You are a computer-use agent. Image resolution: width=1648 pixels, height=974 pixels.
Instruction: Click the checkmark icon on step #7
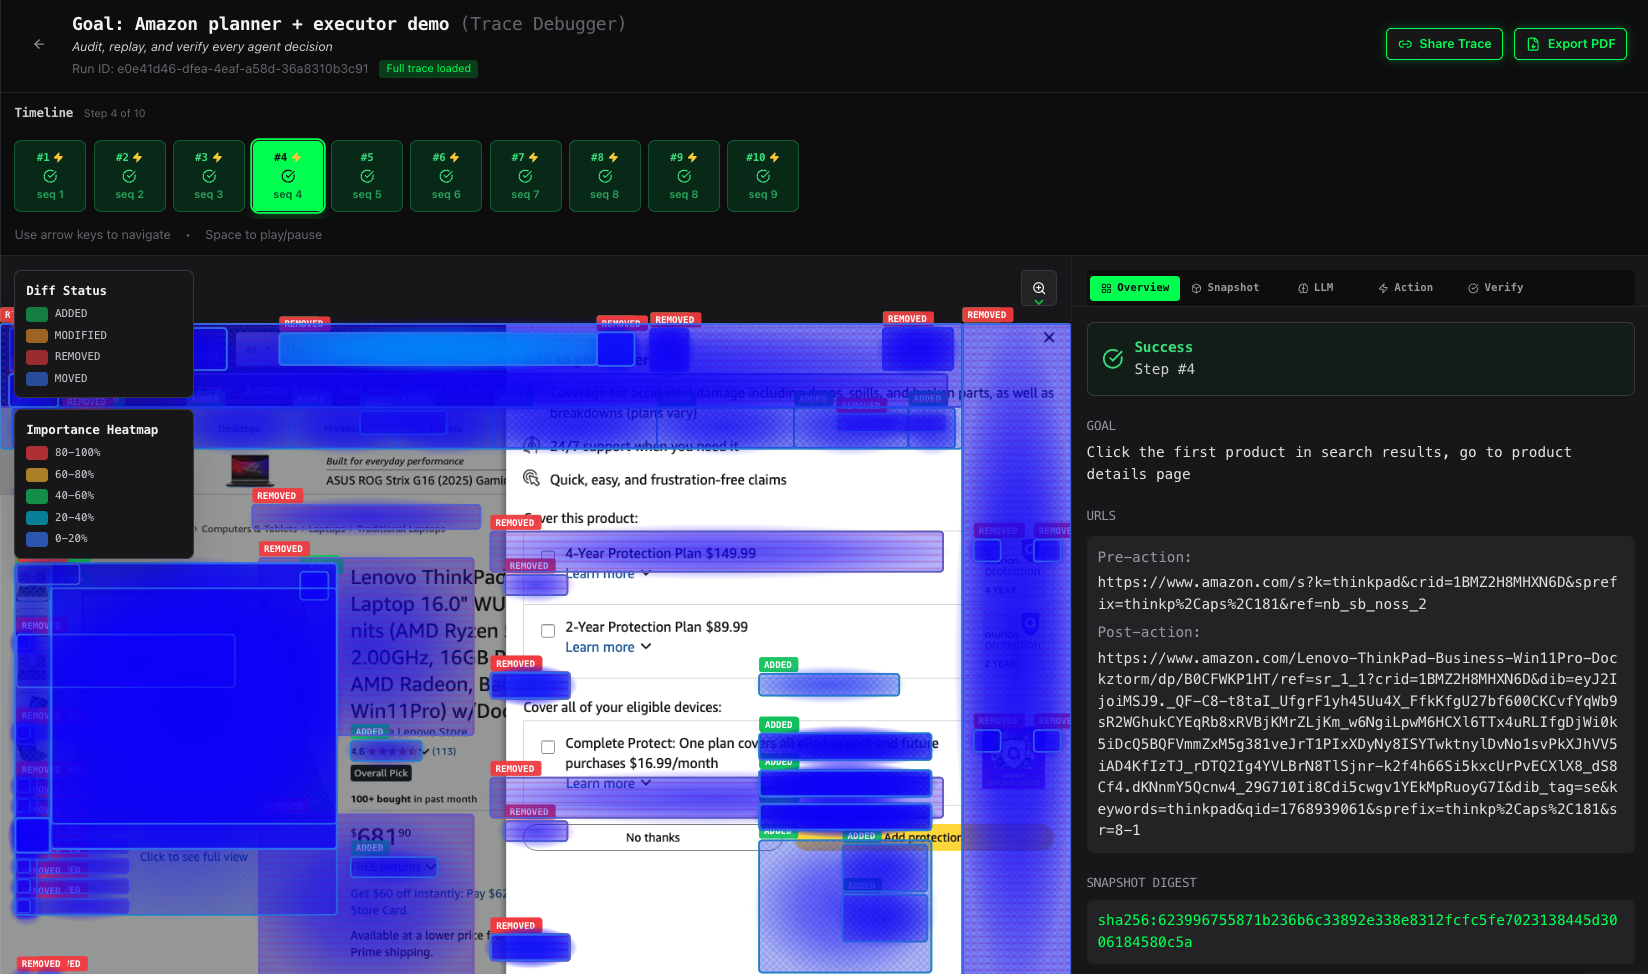pos(525,176)
